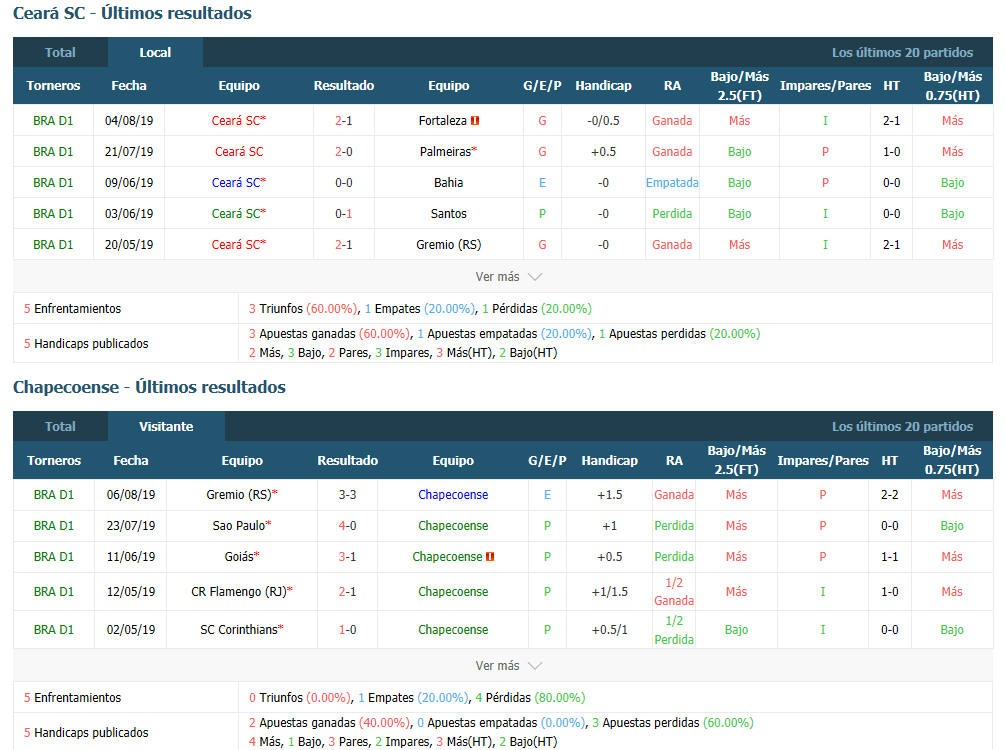This screenshot has width=1005, height=750.
Task: Switch to Total tab in Ceará SC table
Action: (x=60, y=53)
